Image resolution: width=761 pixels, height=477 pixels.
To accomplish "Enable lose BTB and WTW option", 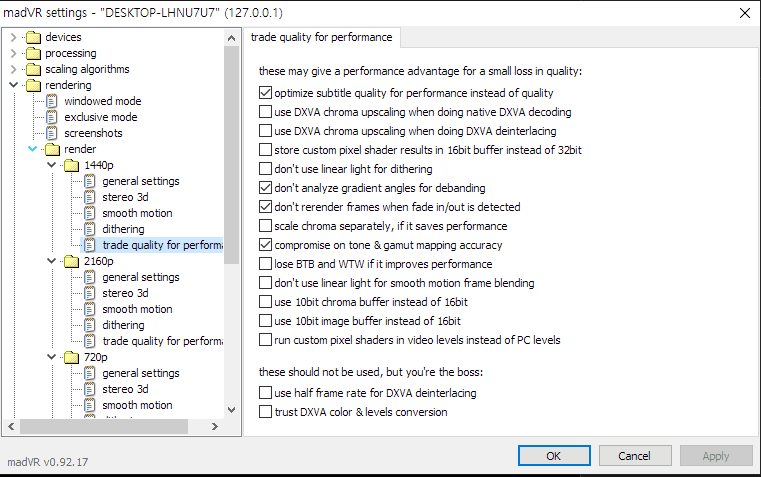I will tap(265, 264).
